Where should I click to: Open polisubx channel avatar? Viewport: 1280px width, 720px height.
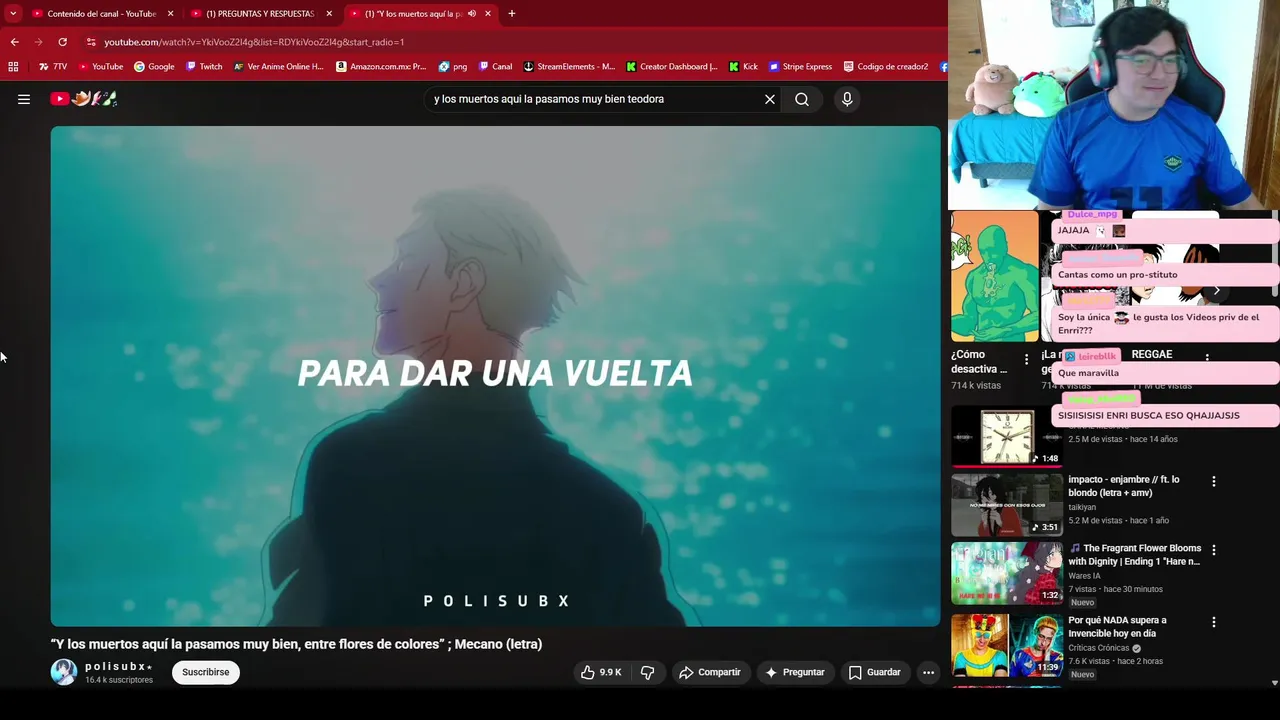[x=64, y=672]
